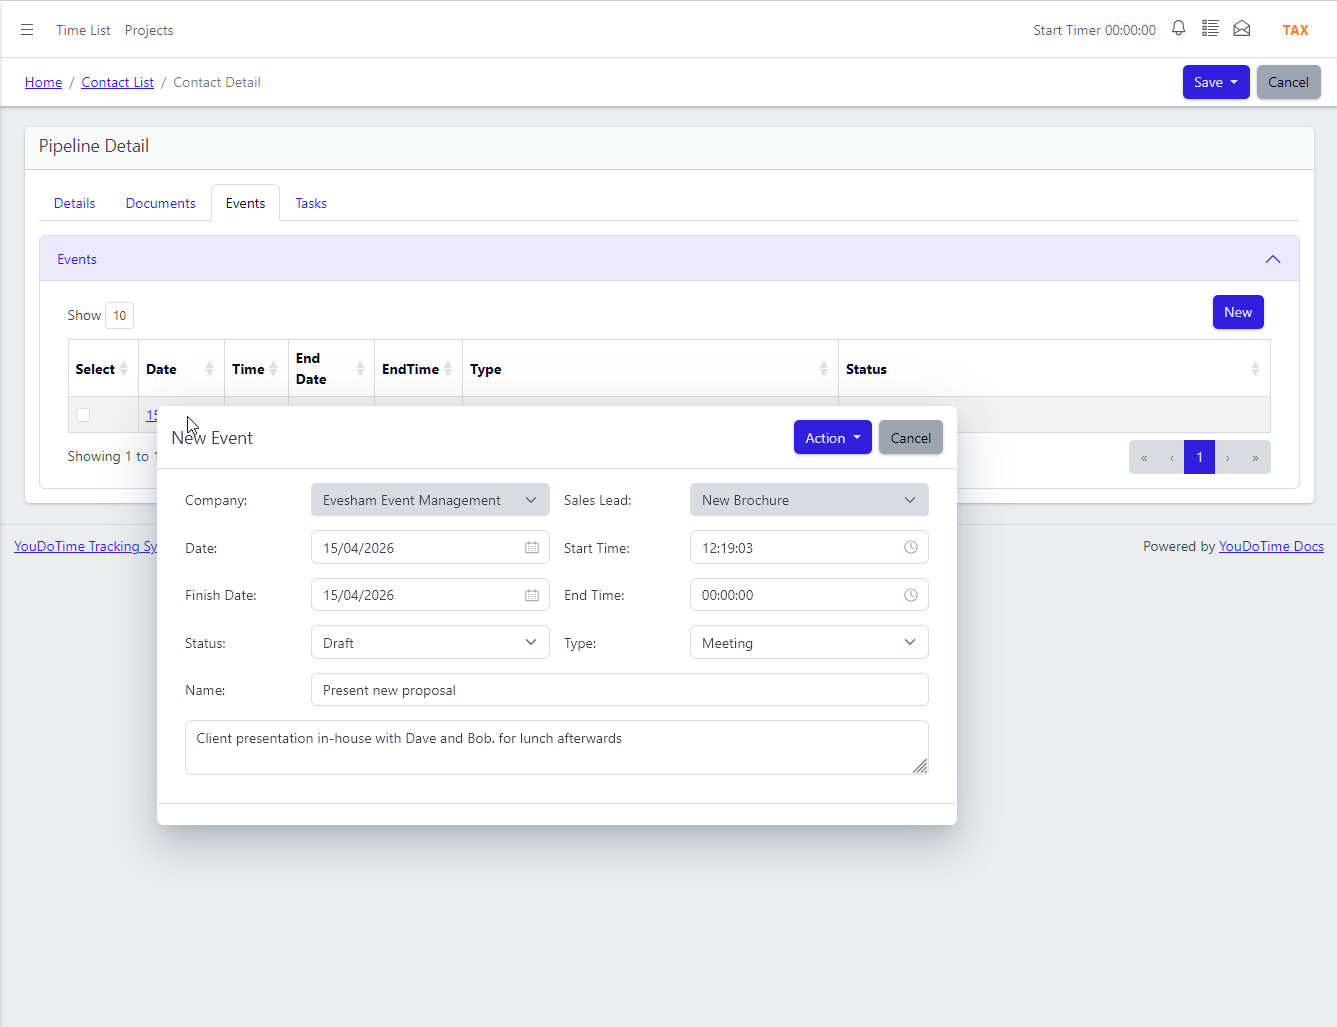1337x1027 pixels.
Task: Switch to the Tasks tab
Action: [x=311, y=203]
